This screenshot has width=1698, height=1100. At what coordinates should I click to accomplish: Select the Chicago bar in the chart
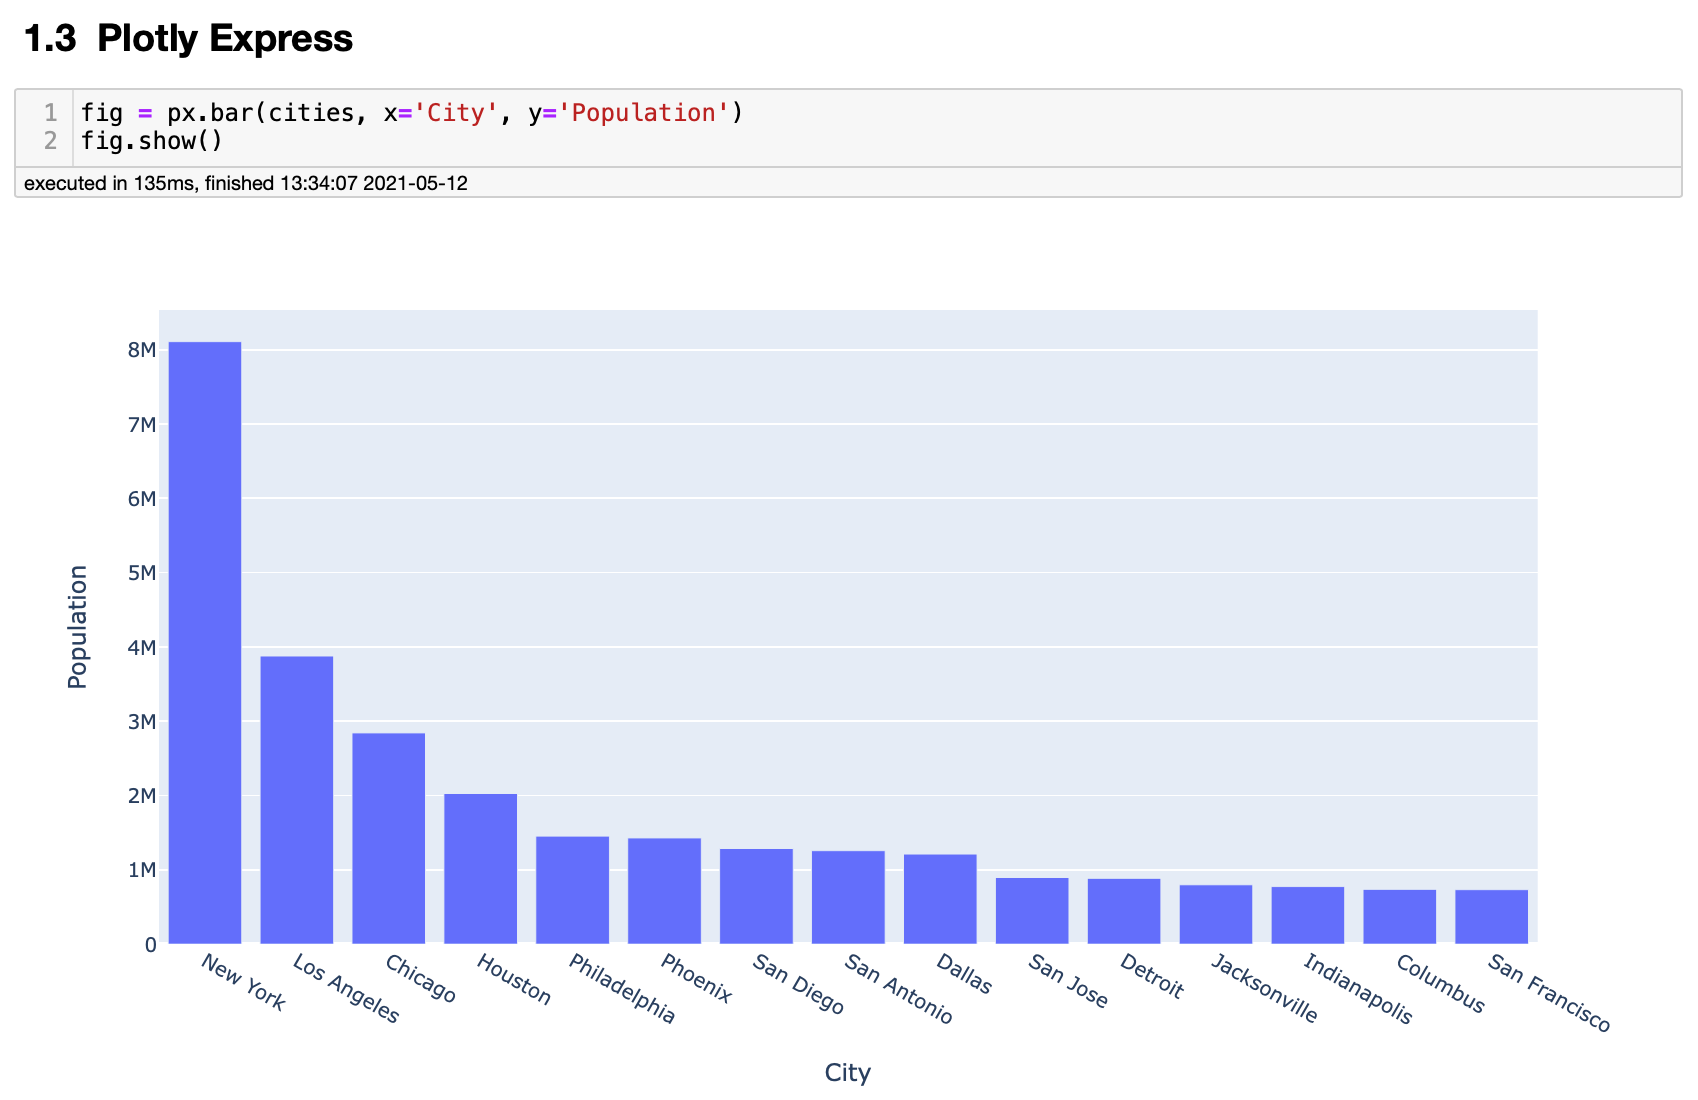pos(389,838)
